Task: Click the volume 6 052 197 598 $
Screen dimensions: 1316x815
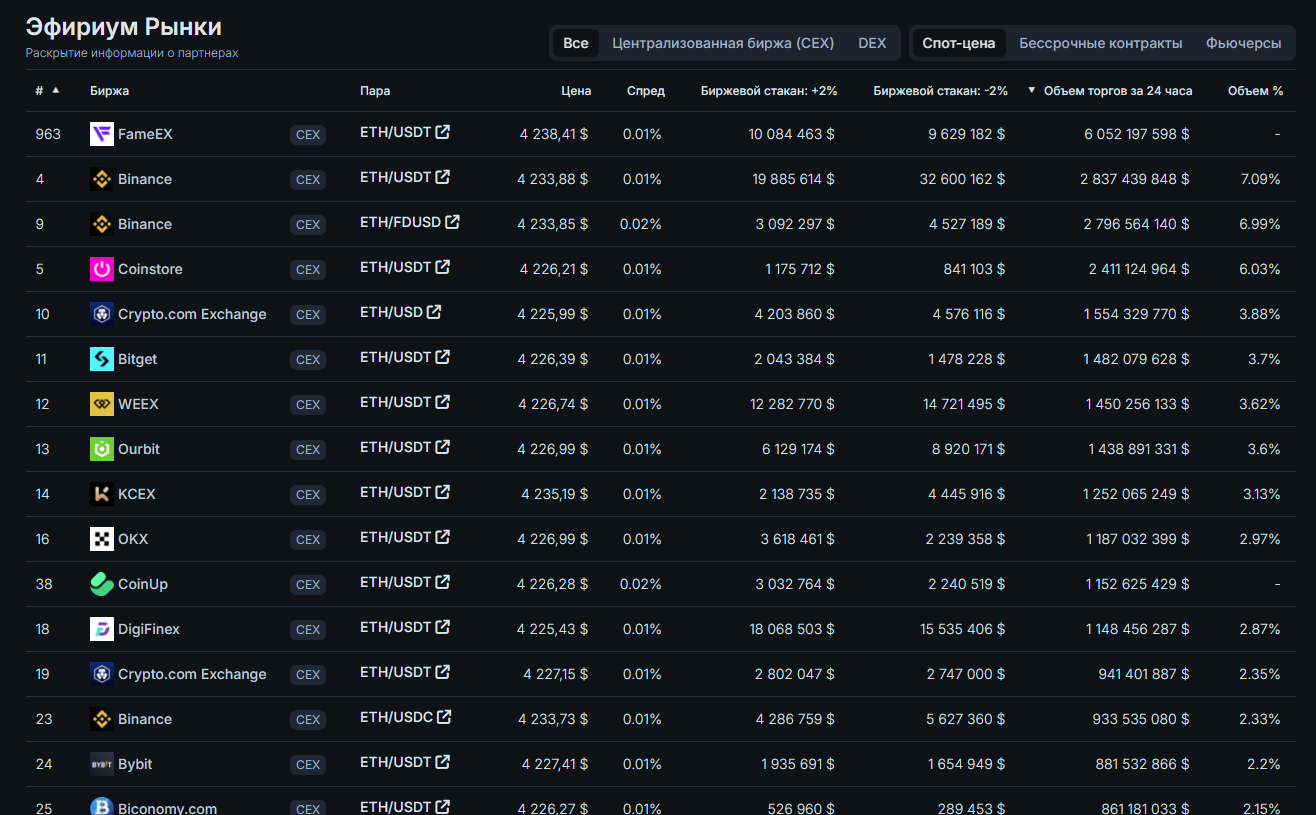Action: click(1137, 134)
